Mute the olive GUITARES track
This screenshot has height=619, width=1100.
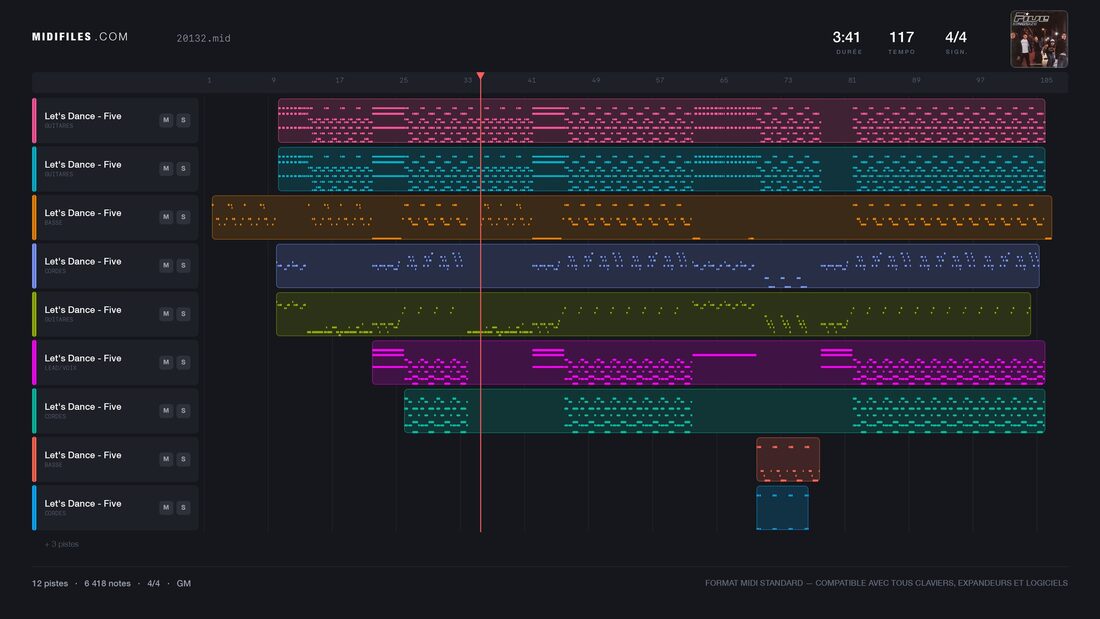tap(166, 314)
